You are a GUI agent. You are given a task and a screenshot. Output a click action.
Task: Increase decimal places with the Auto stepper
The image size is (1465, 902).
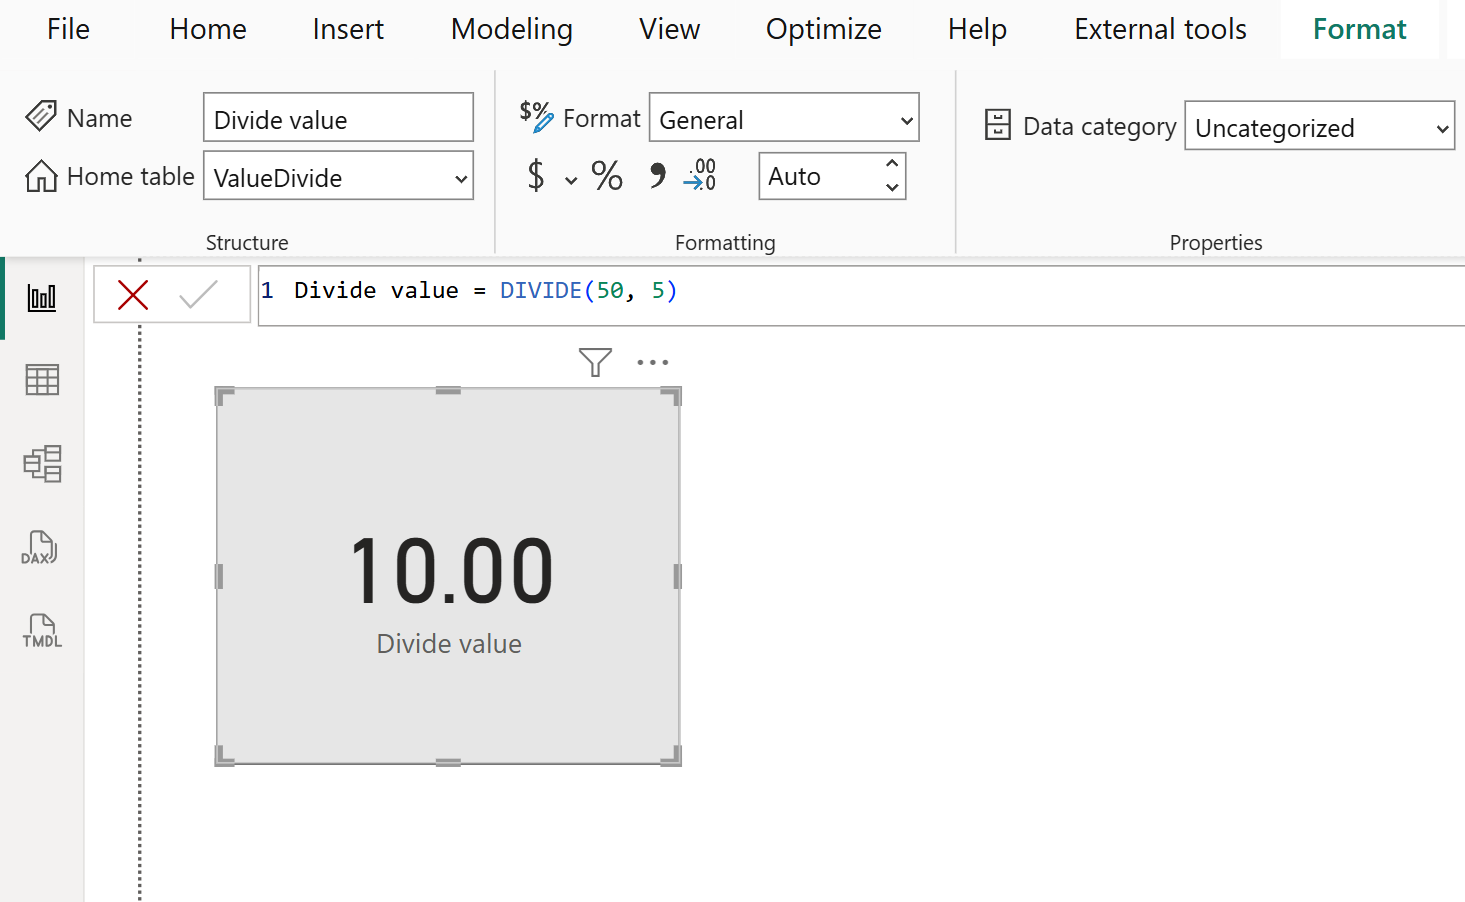(893, 165)
